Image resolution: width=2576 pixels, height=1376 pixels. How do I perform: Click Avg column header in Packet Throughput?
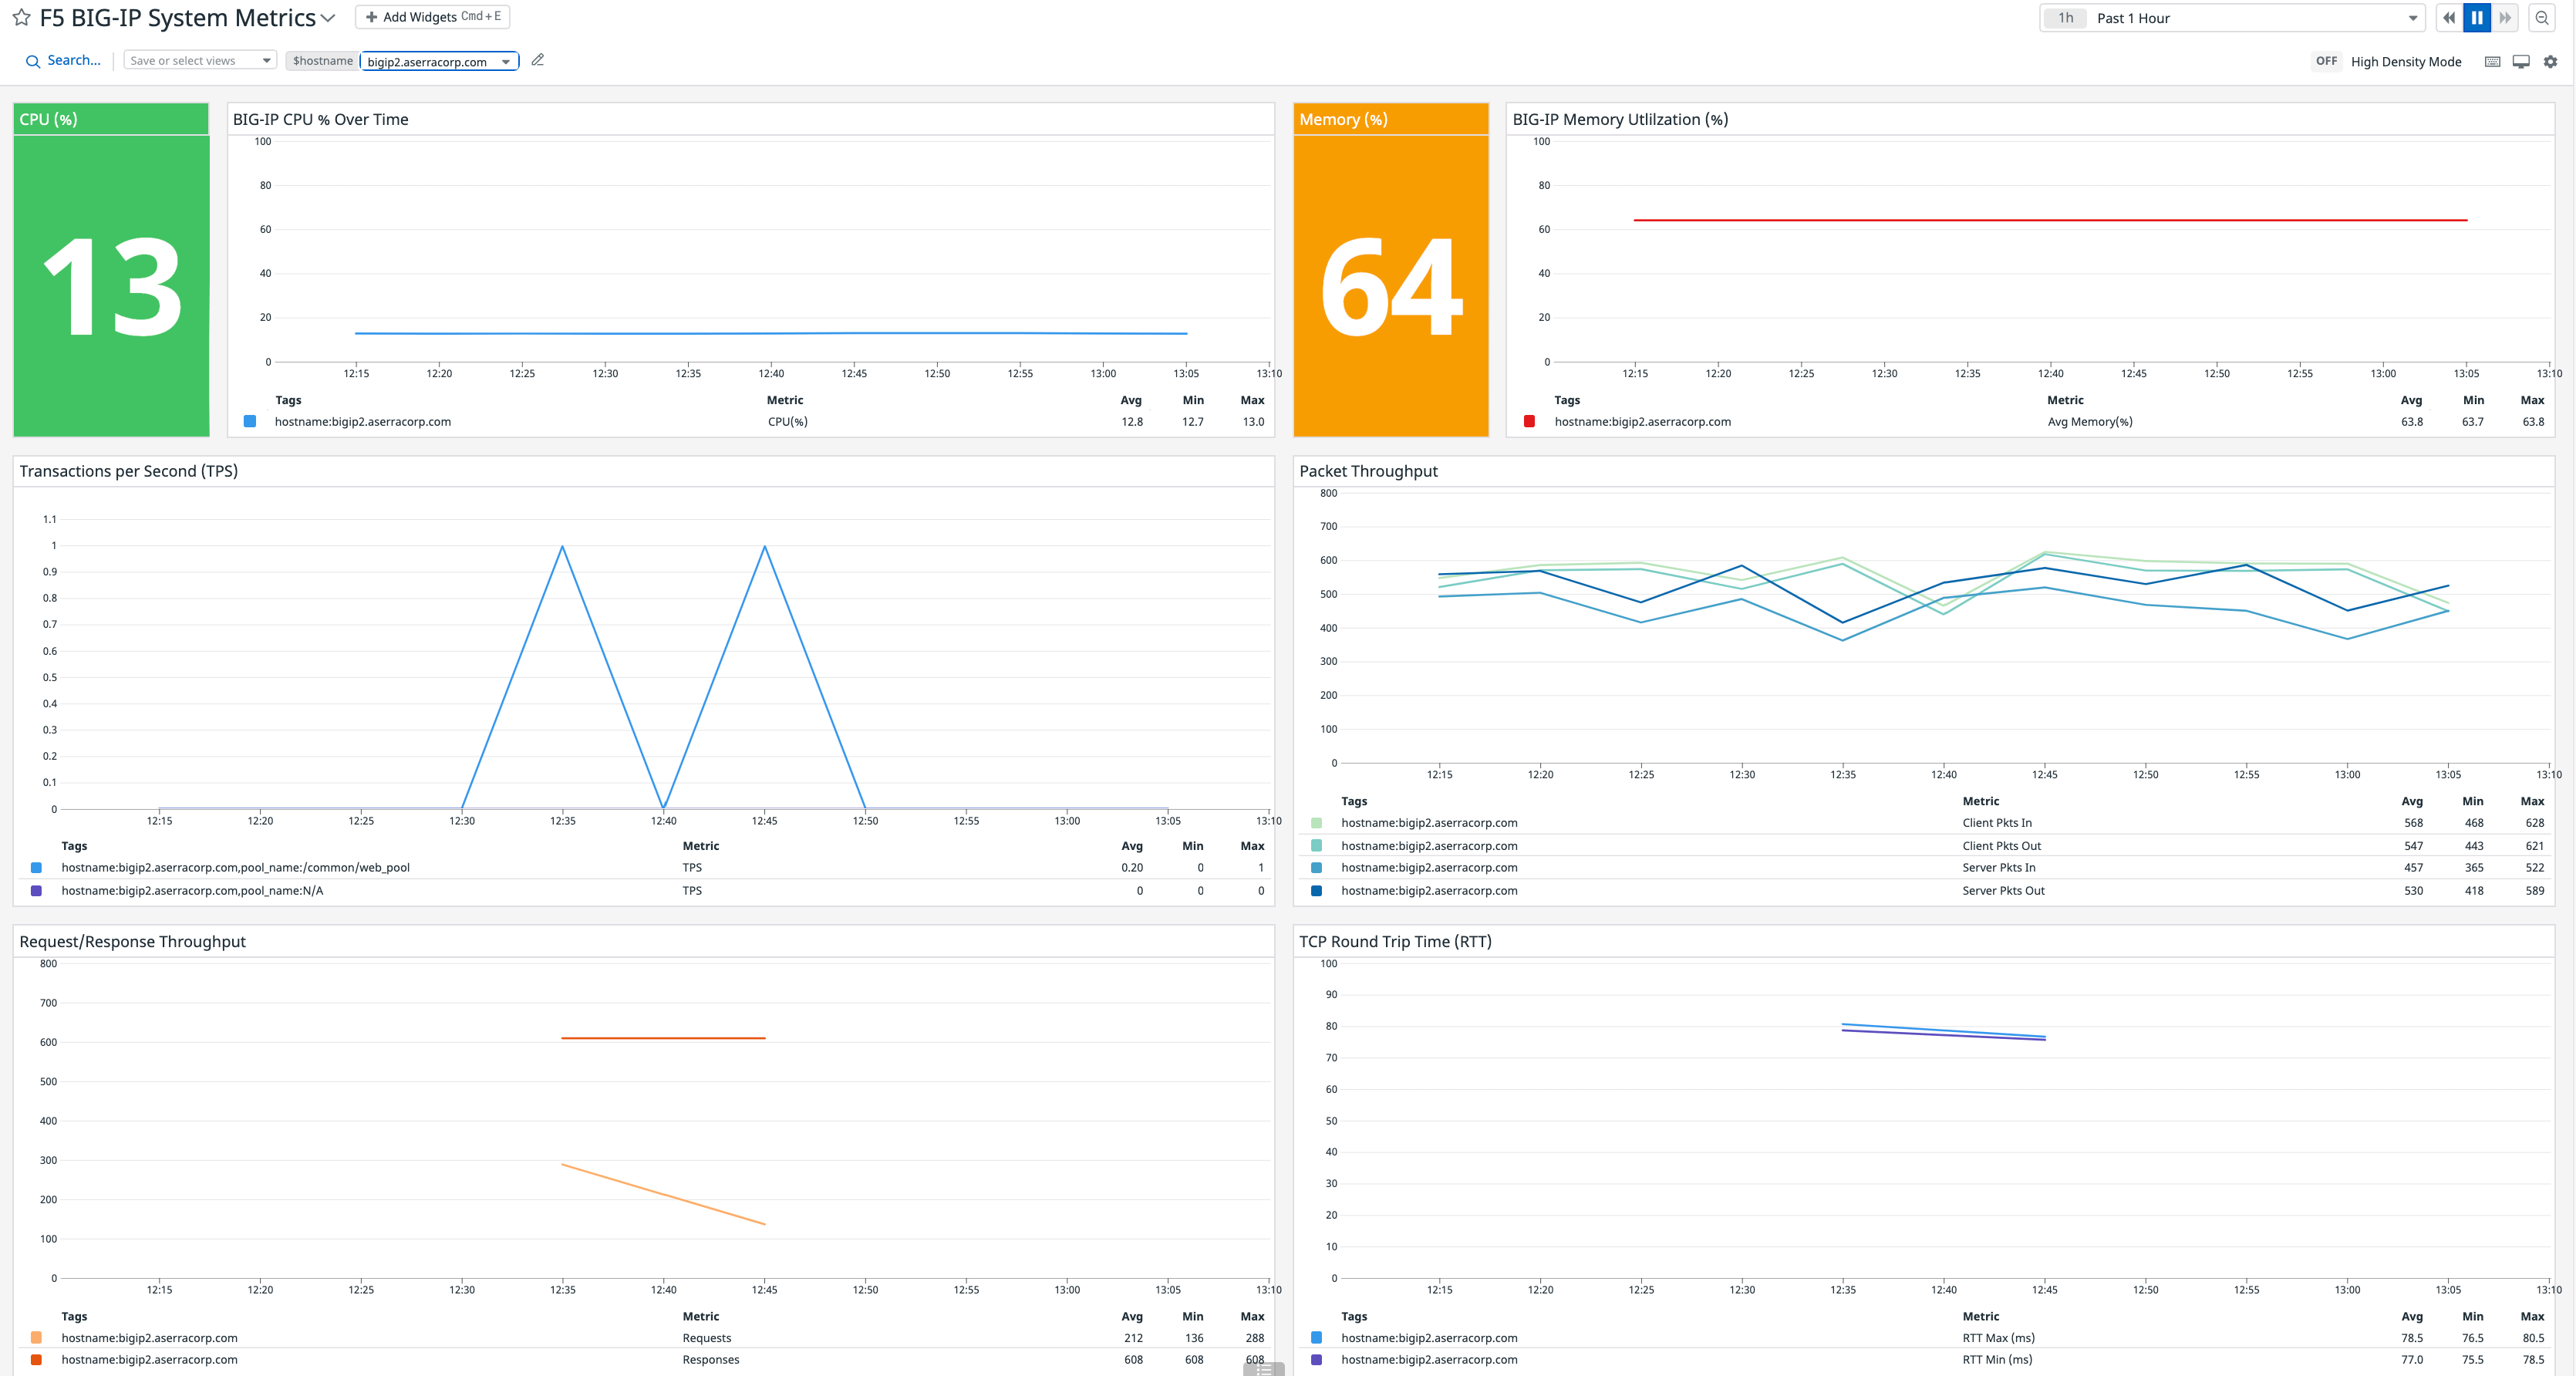point(2411,801)
